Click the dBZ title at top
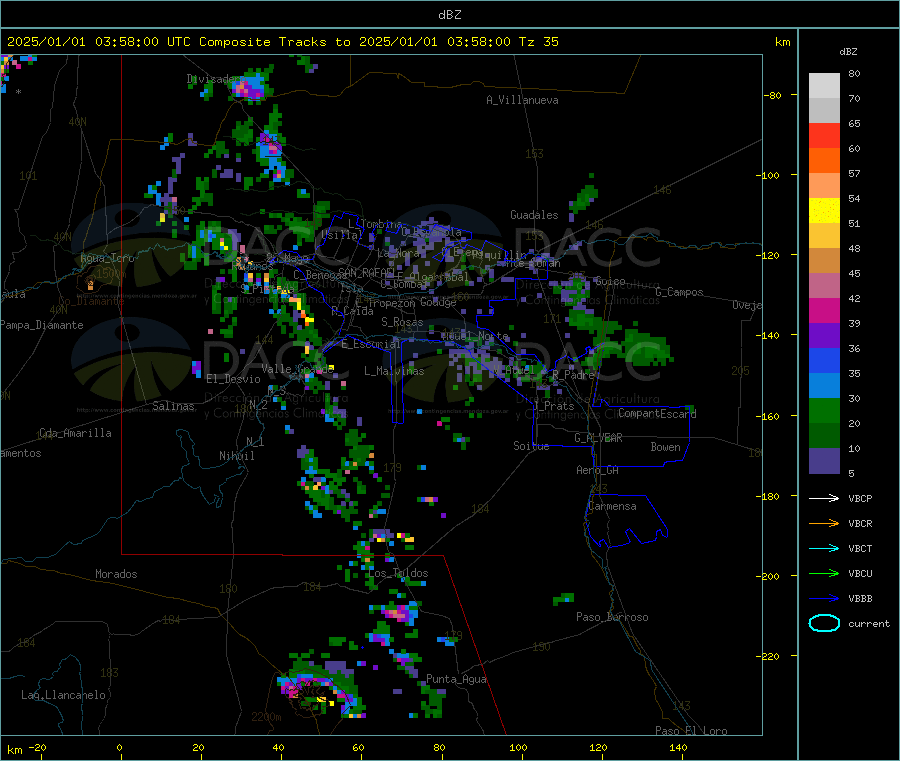The width and height of the screenshot is (900, 761). point(449,15)
